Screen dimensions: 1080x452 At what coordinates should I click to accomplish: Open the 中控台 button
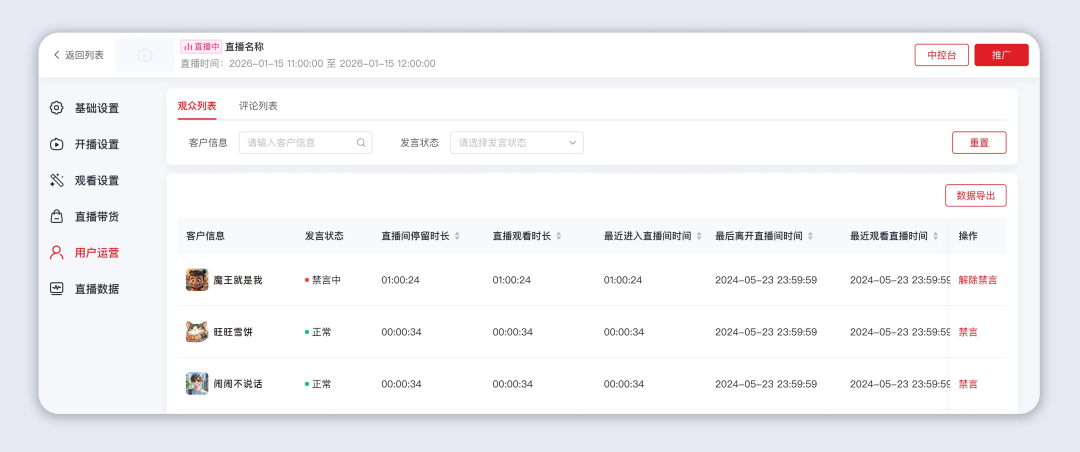coord(941,55)
